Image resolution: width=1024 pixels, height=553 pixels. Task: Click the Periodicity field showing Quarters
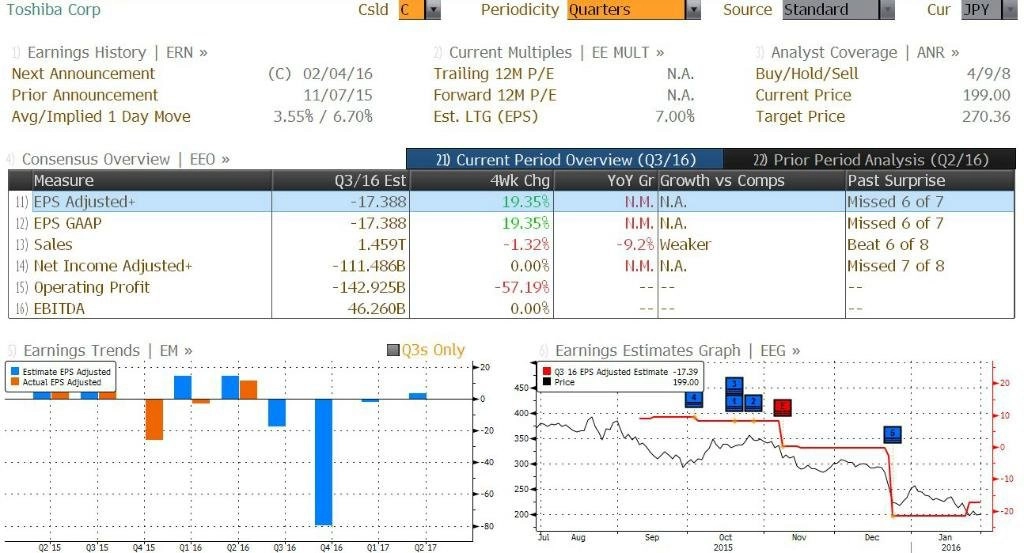tap(626, 10)
